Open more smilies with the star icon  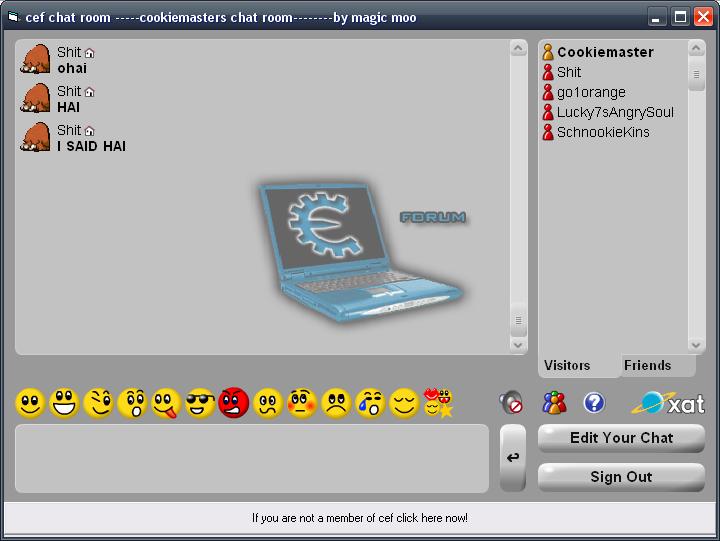coord(438,403)
